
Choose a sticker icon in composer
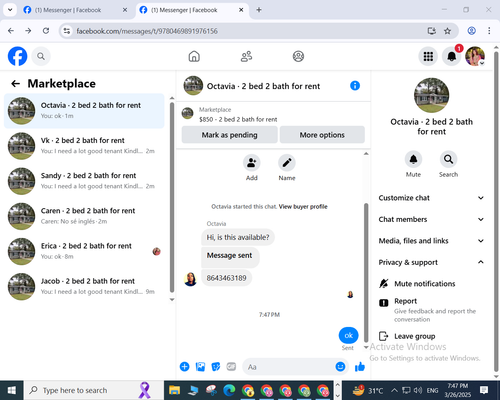click(216, 367)
